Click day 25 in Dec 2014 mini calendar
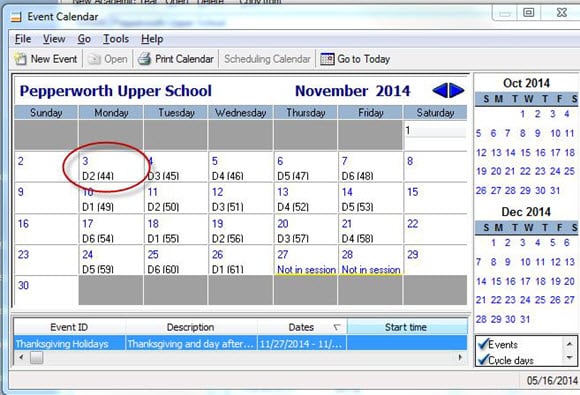The image size is (580, 395). click(x=540, y=300)
